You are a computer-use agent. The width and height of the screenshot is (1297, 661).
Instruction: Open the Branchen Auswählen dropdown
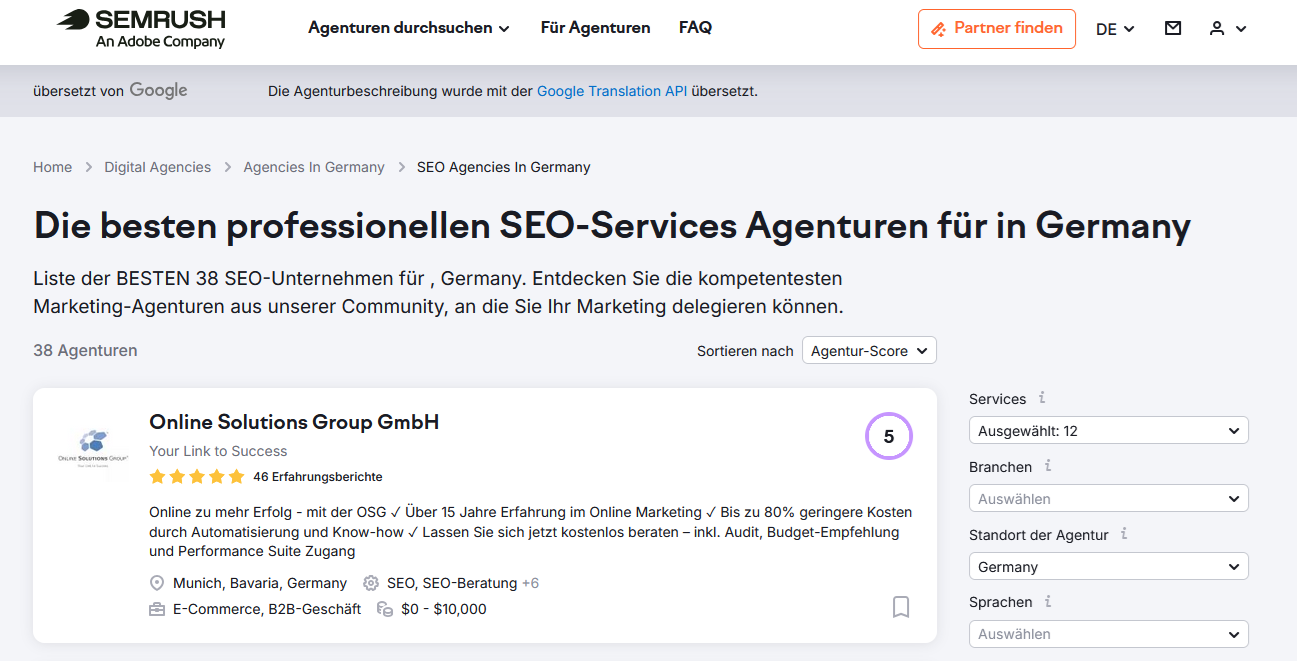(1109, 498)
